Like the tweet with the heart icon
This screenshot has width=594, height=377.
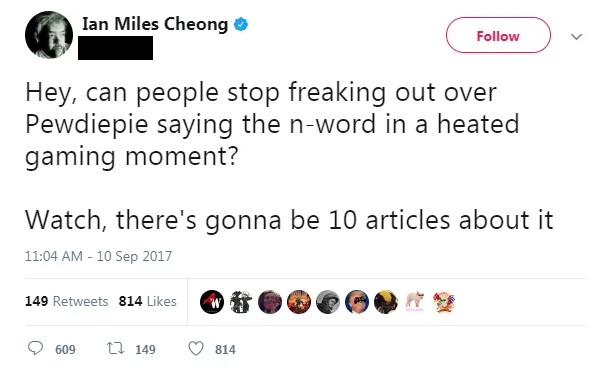(x=196, y=348)
